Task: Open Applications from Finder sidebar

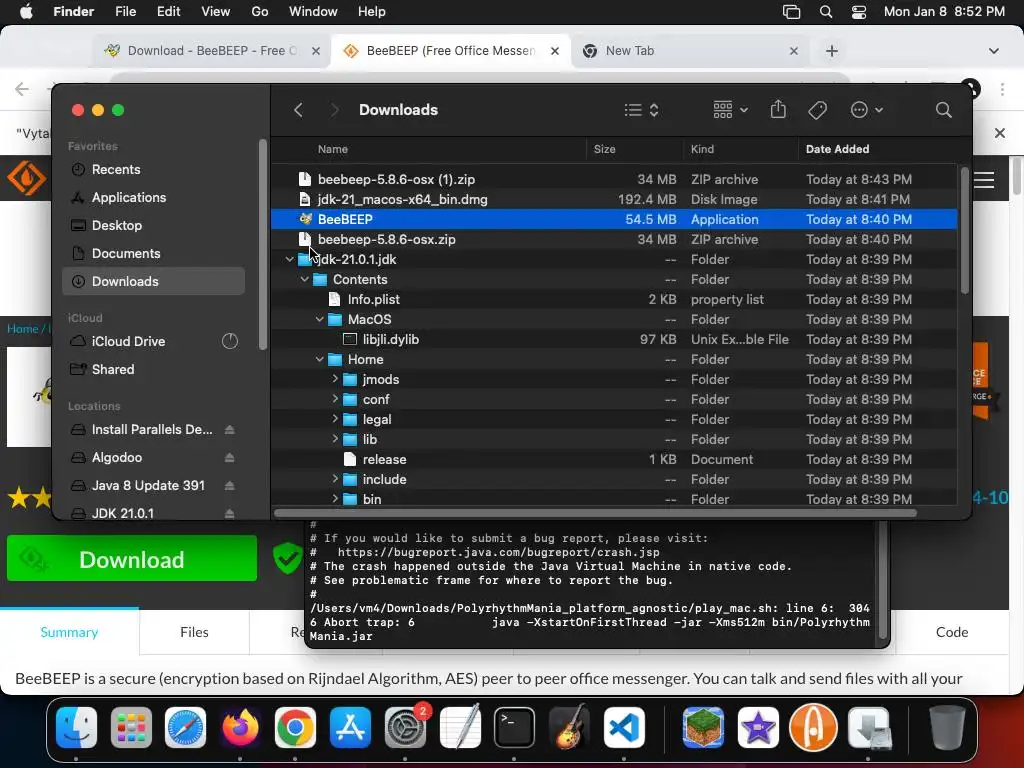Action: tap(153, 197)
